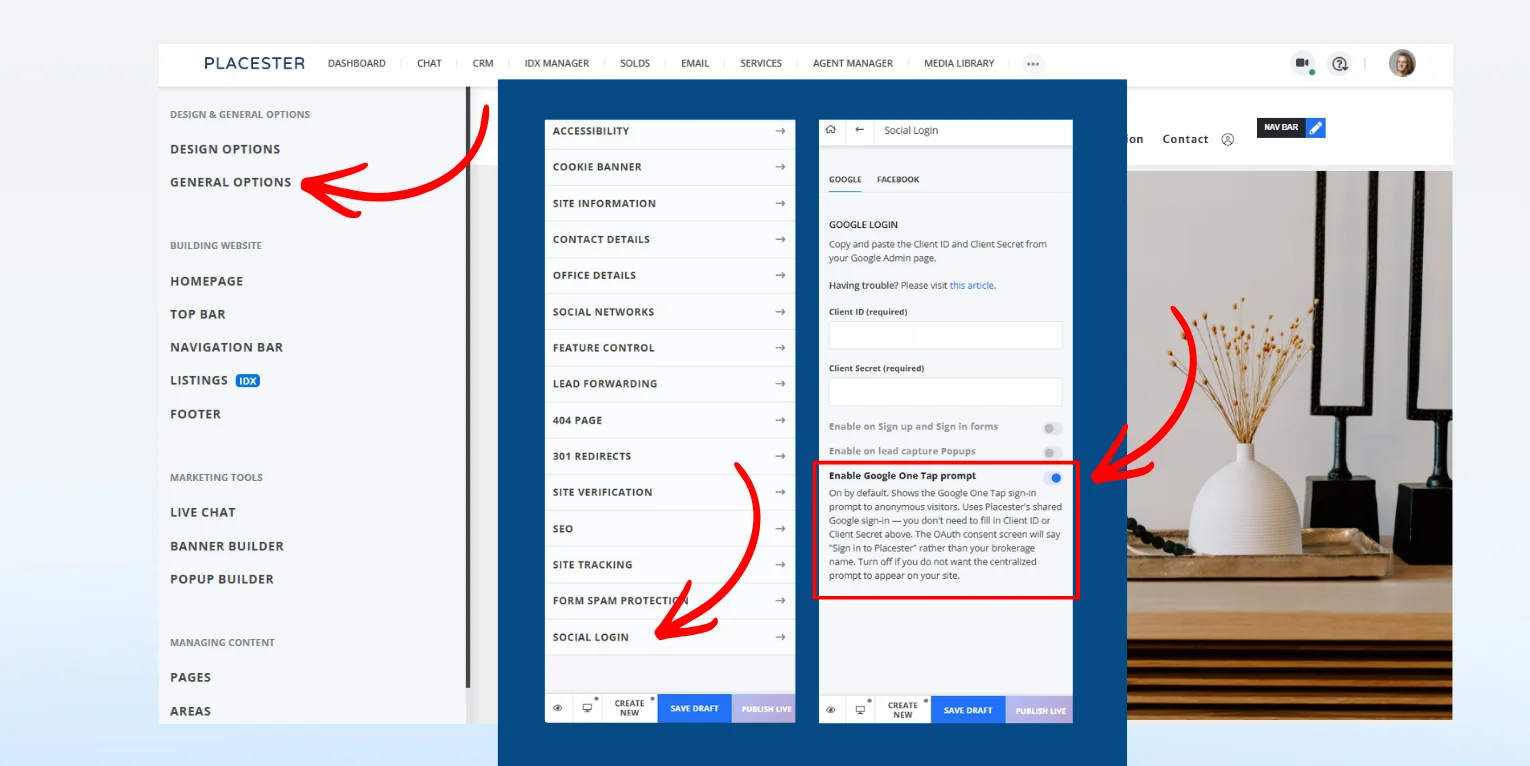The height and width of the screenshot is (766, 1530).
Task: Select Listings IDX in the sidebar
Action: coord(215,380)
